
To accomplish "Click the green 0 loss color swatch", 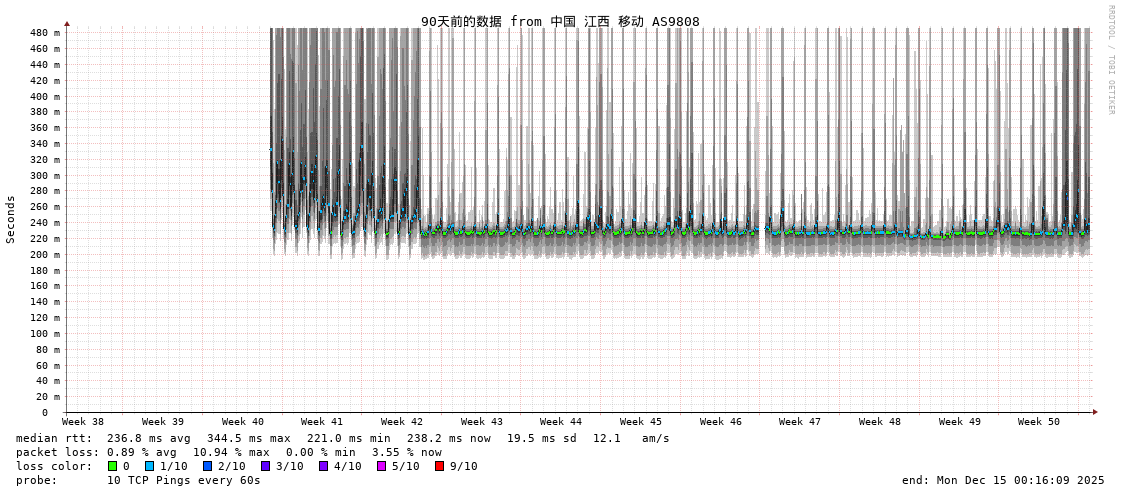I will pos(112,466).
